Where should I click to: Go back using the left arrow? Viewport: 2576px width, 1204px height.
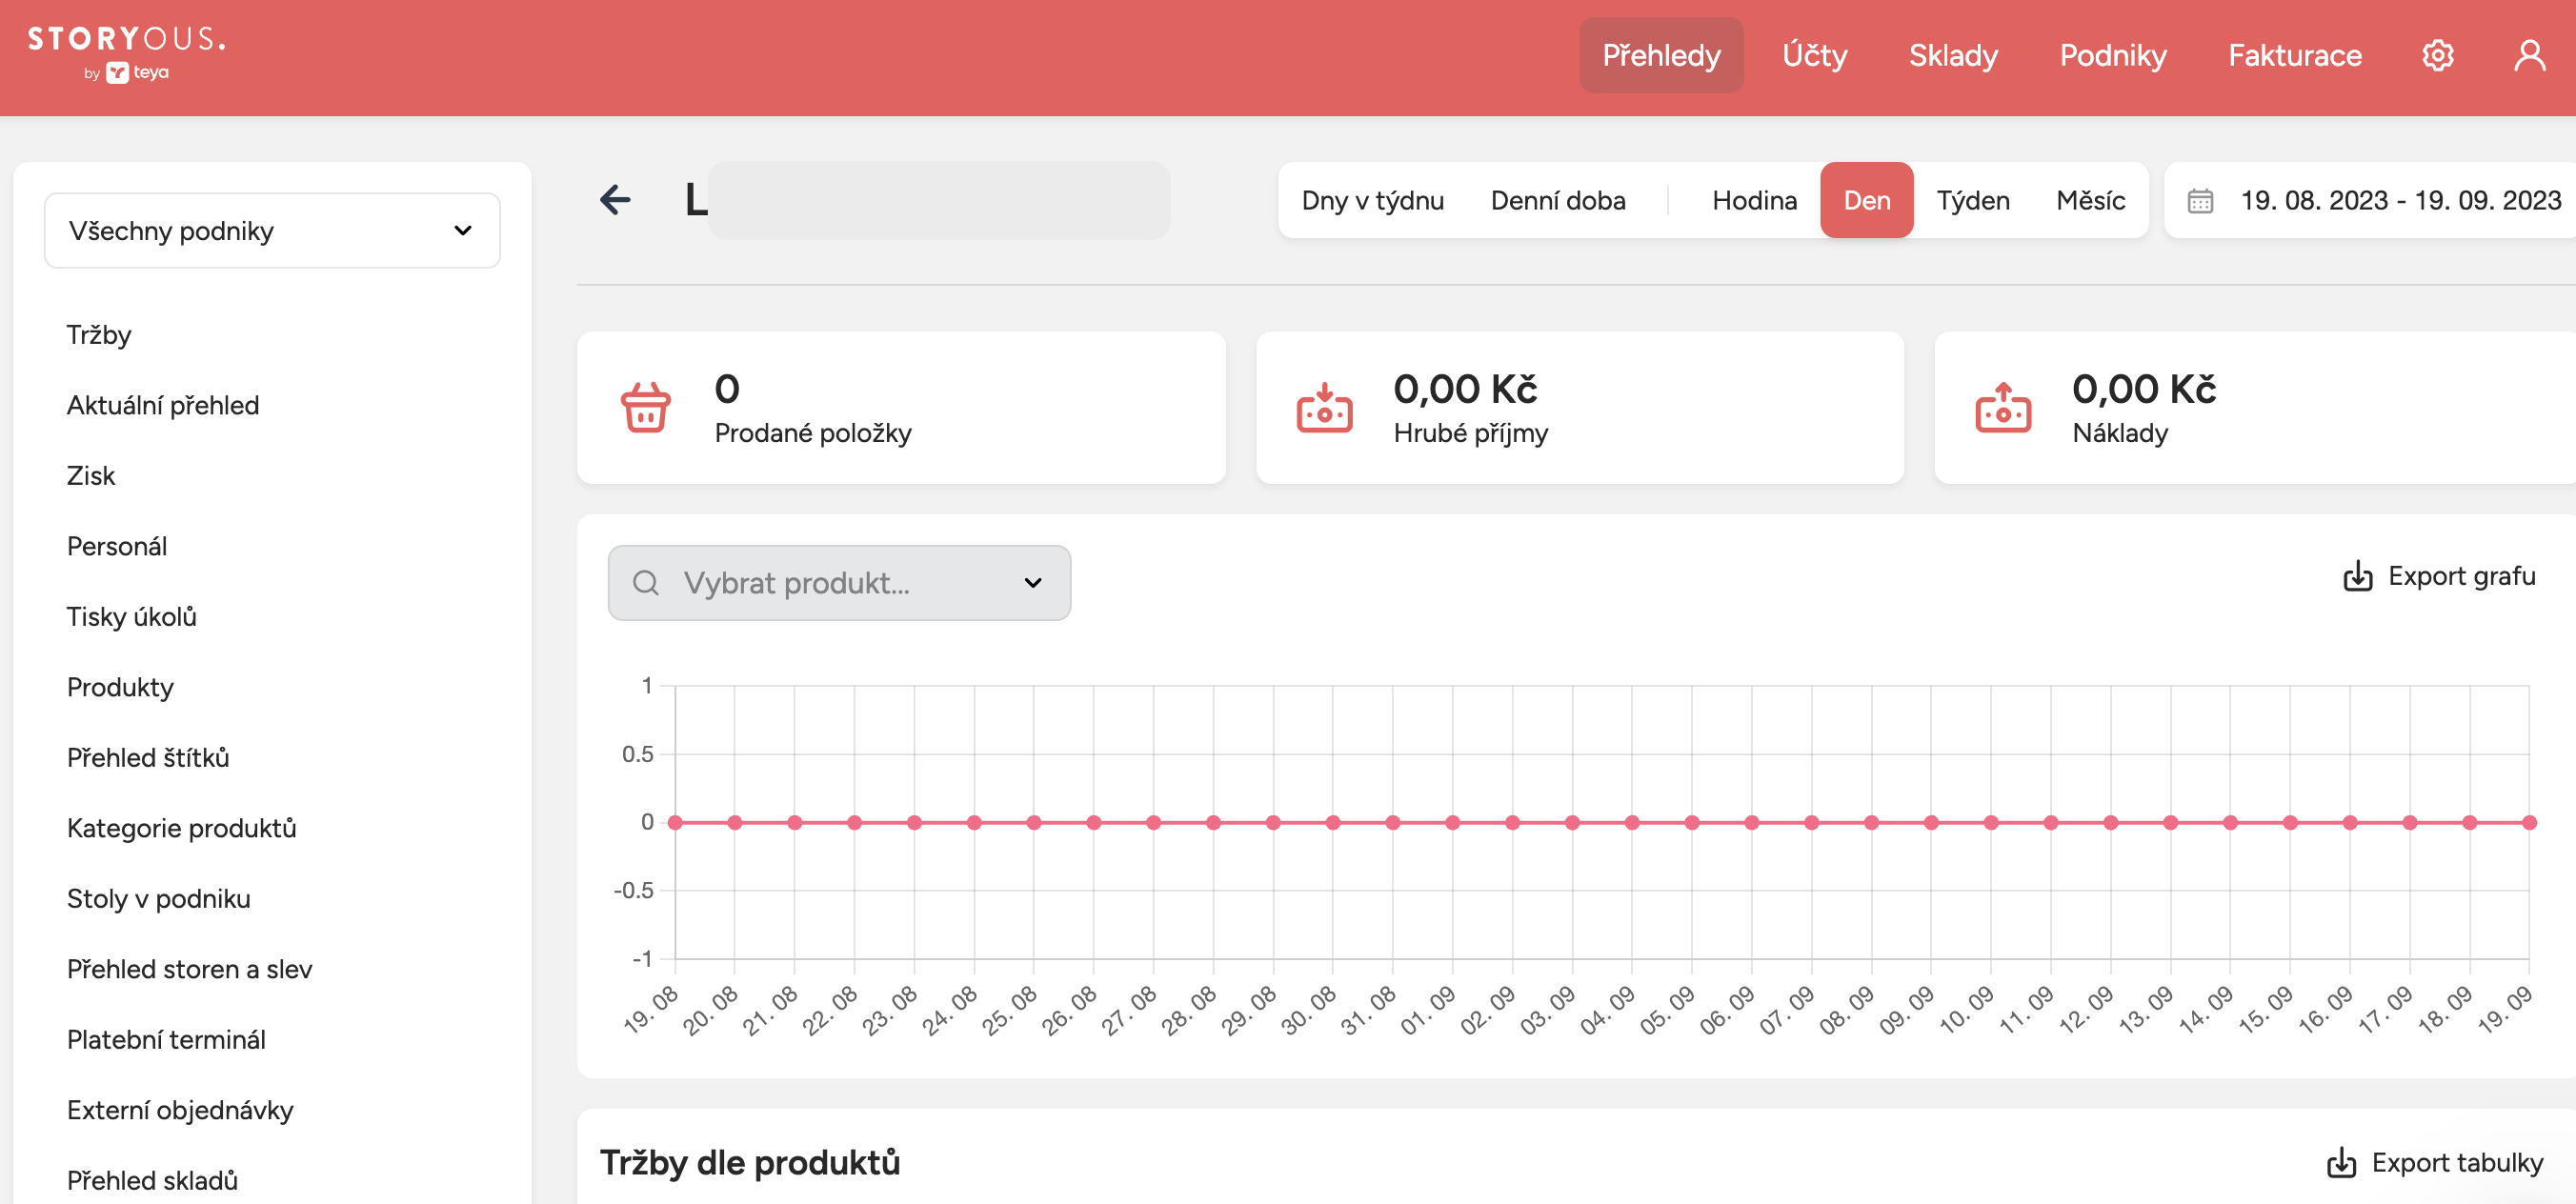(x=615, y=200)
